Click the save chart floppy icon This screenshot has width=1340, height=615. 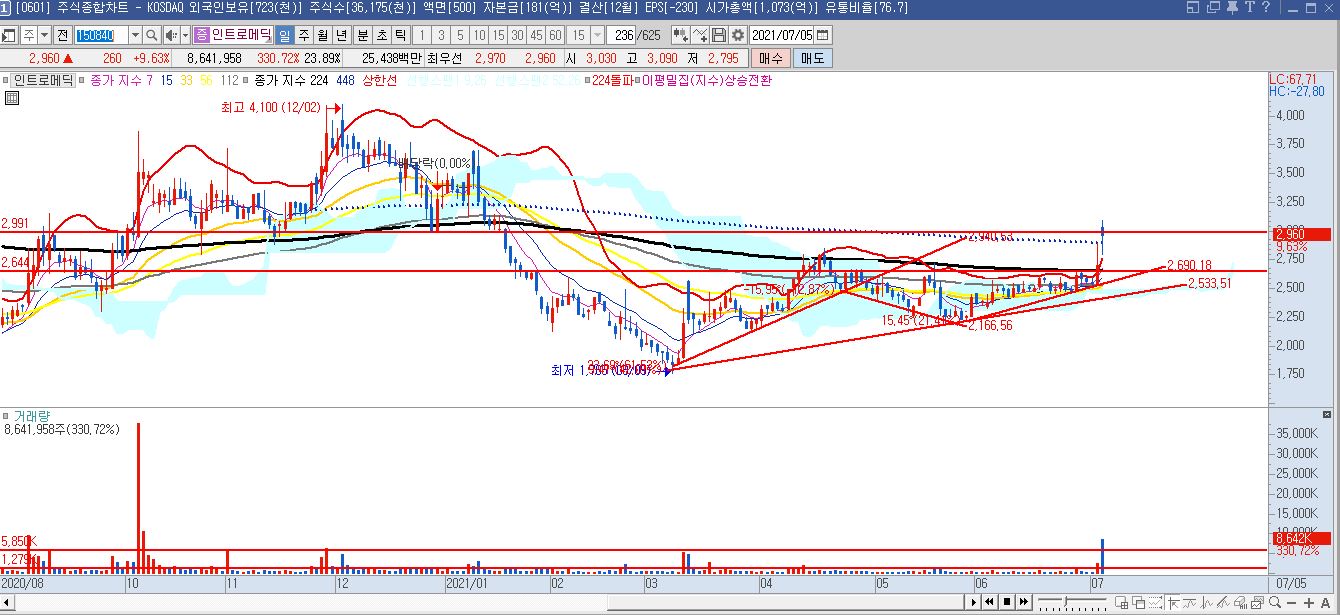click(x=718, y=35)
